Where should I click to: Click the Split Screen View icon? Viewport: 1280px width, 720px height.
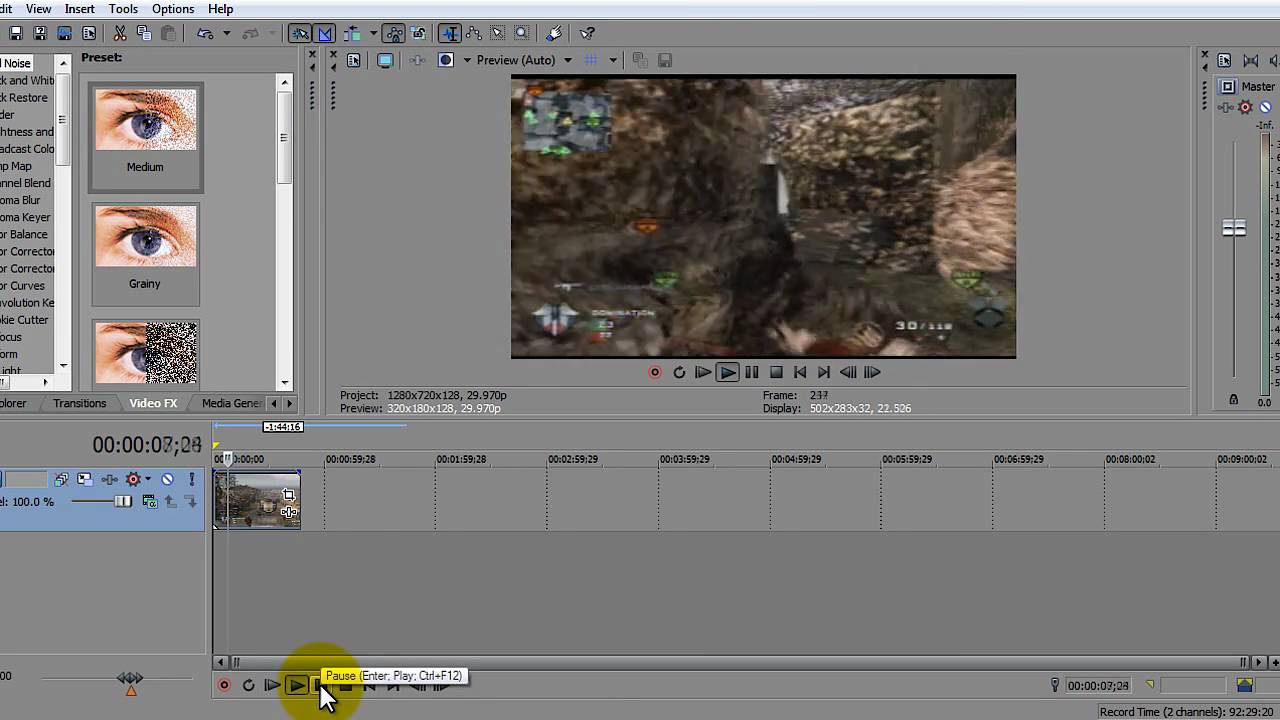(x=446, y=60)
